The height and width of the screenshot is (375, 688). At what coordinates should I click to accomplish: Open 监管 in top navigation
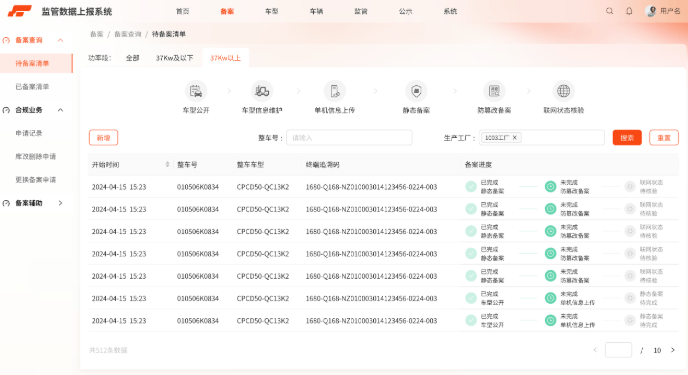click(x=361, y=11)
